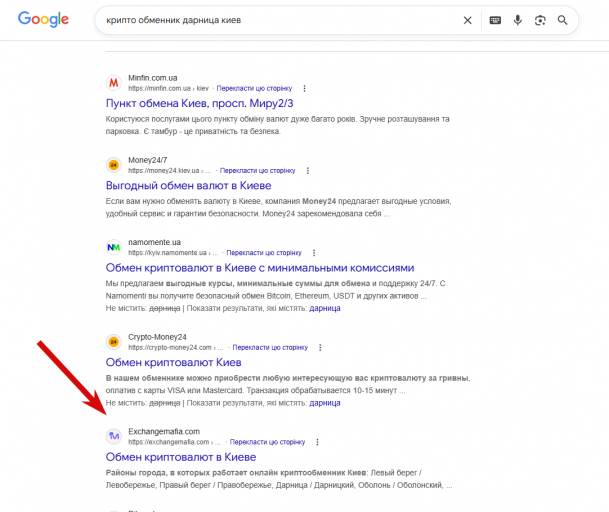Click the magnifying glass search button

click(x=562, y=20)
